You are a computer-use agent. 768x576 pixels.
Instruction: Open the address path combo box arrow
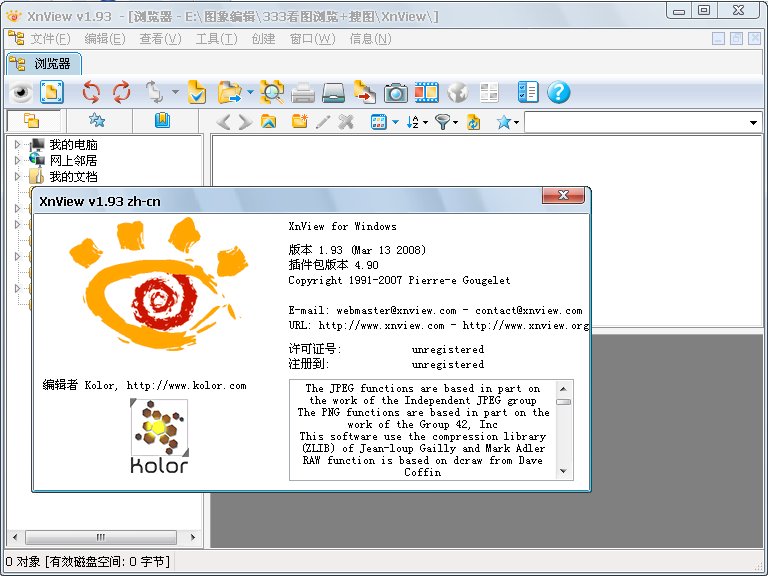pos(753,122)
